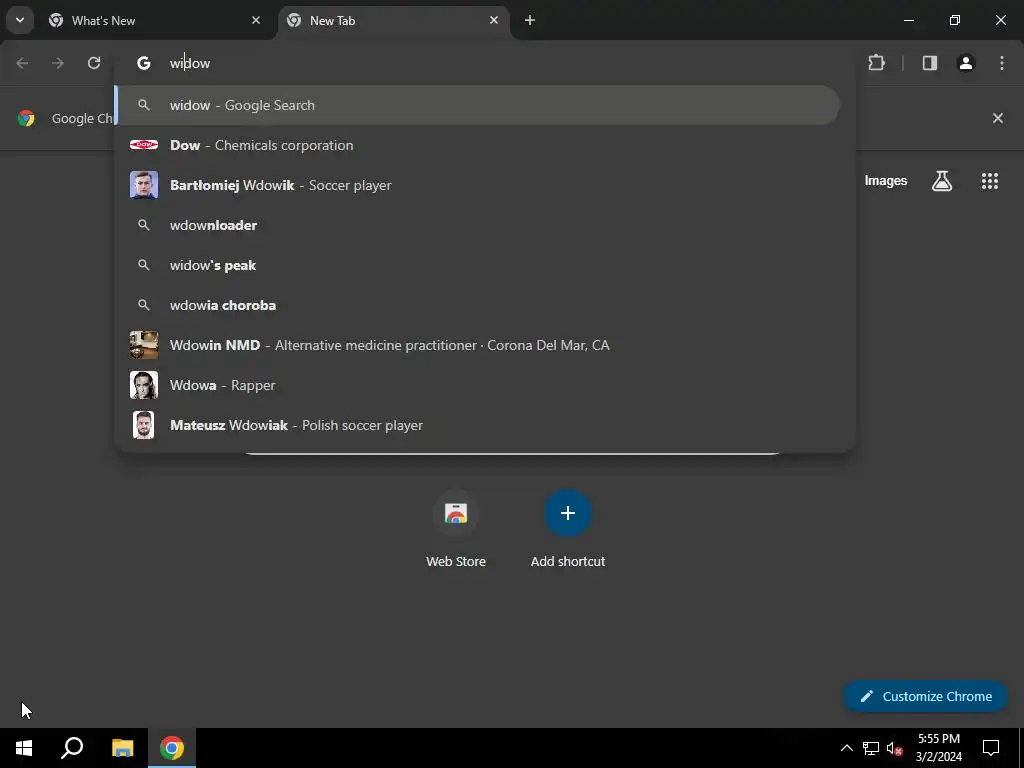
Task: Pick Wdowin NMD alternative medicine suggestion
Action: (477, 345)
